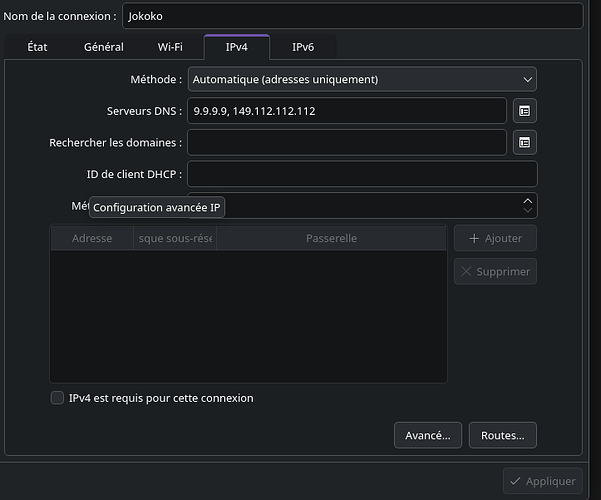This screenshot has height=500, width=601.
Task: Switch to the IPv6 tab
Action: [303, 47]
